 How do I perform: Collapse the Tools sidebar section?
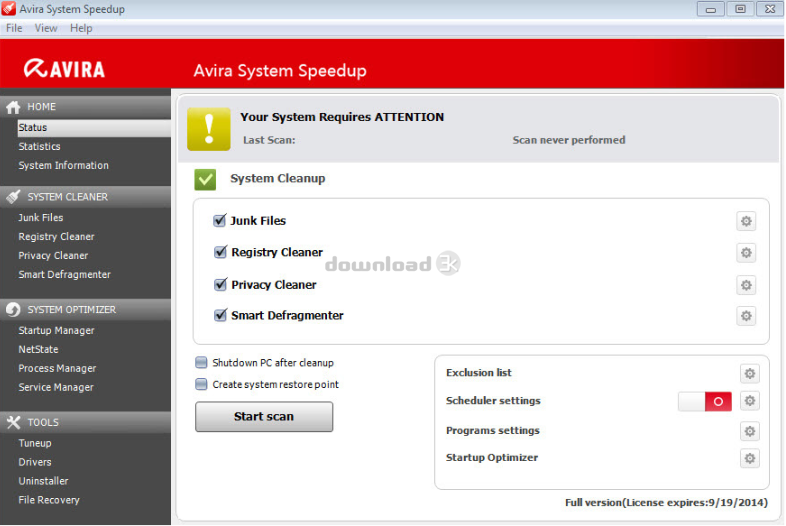43,422
